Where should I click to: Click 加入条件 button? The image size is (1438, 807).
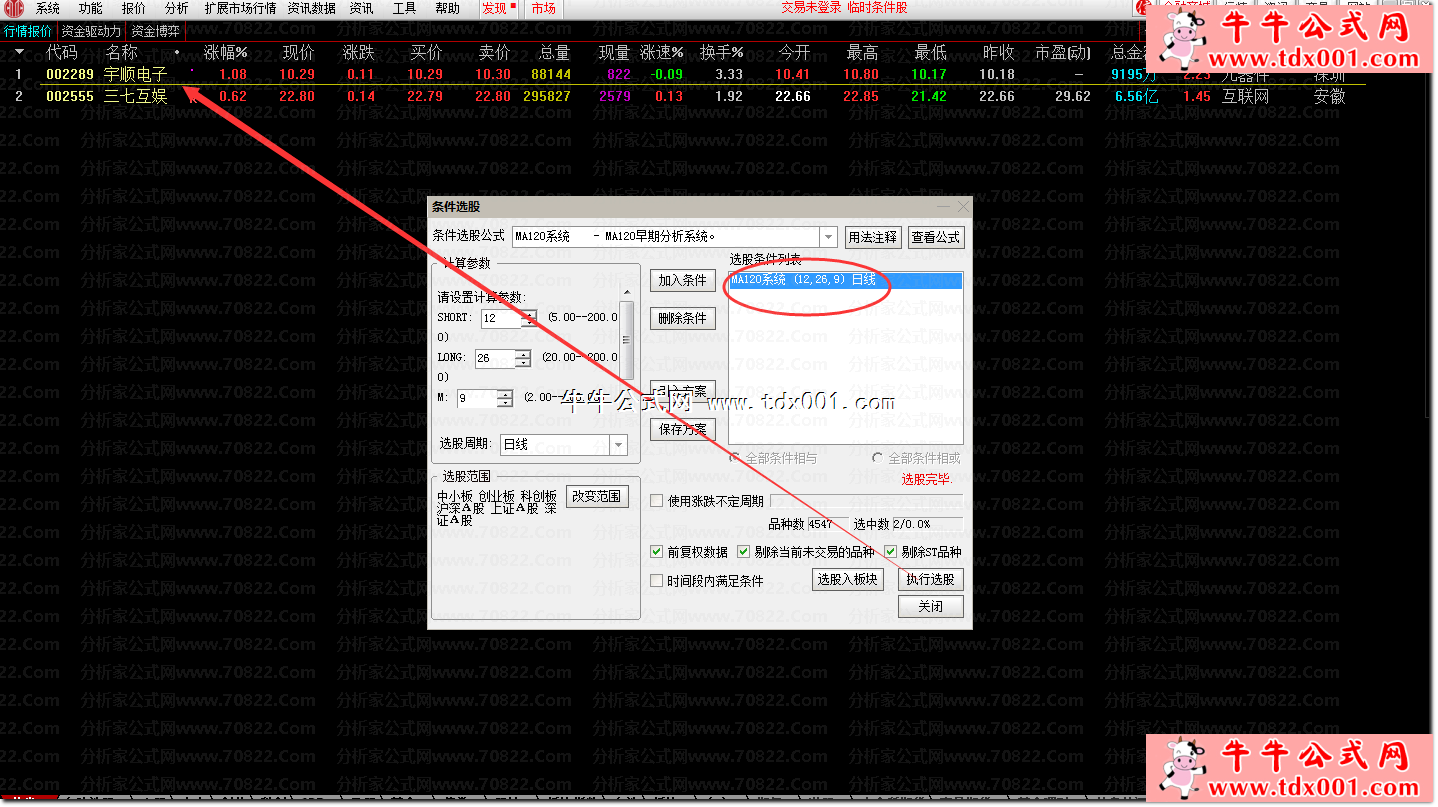682,281
